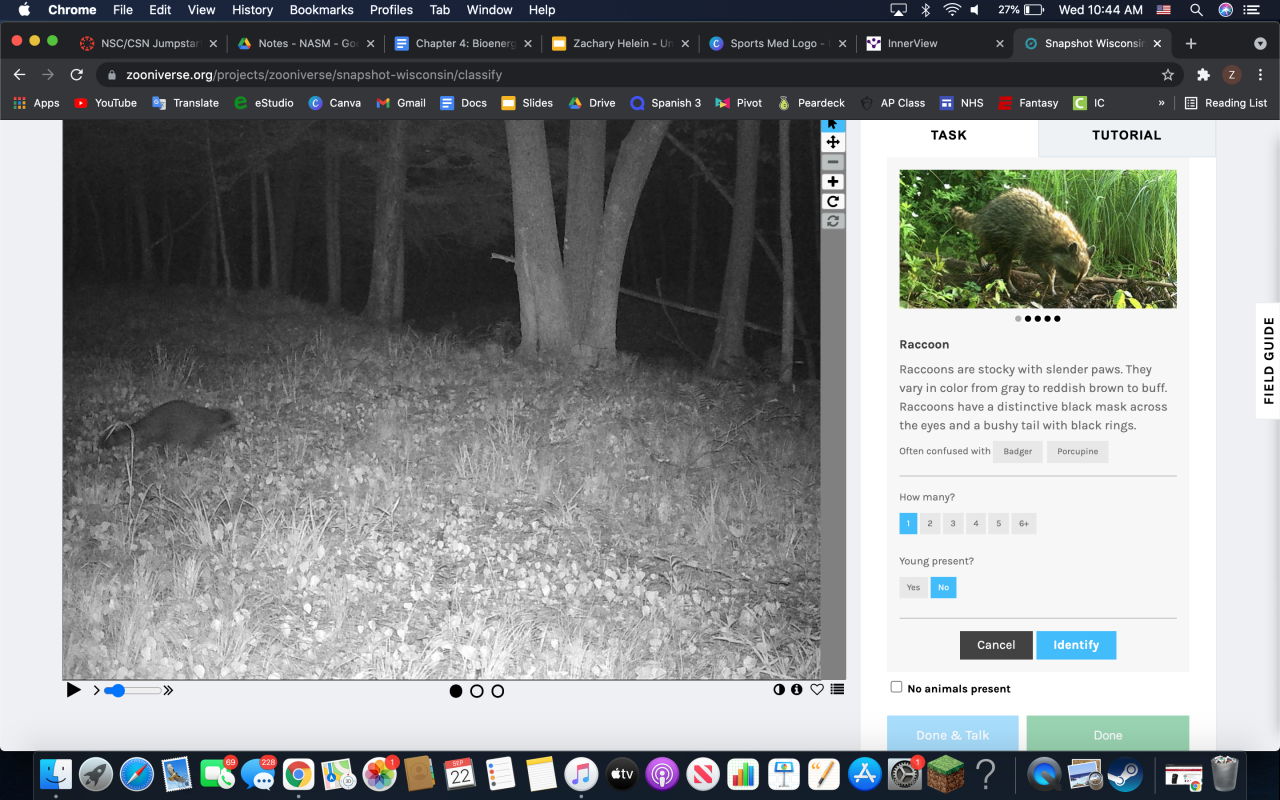Expand hidden bookmarks overflow chevron
This screenshot has width=1280, height=800.
tap(1161, 103)
